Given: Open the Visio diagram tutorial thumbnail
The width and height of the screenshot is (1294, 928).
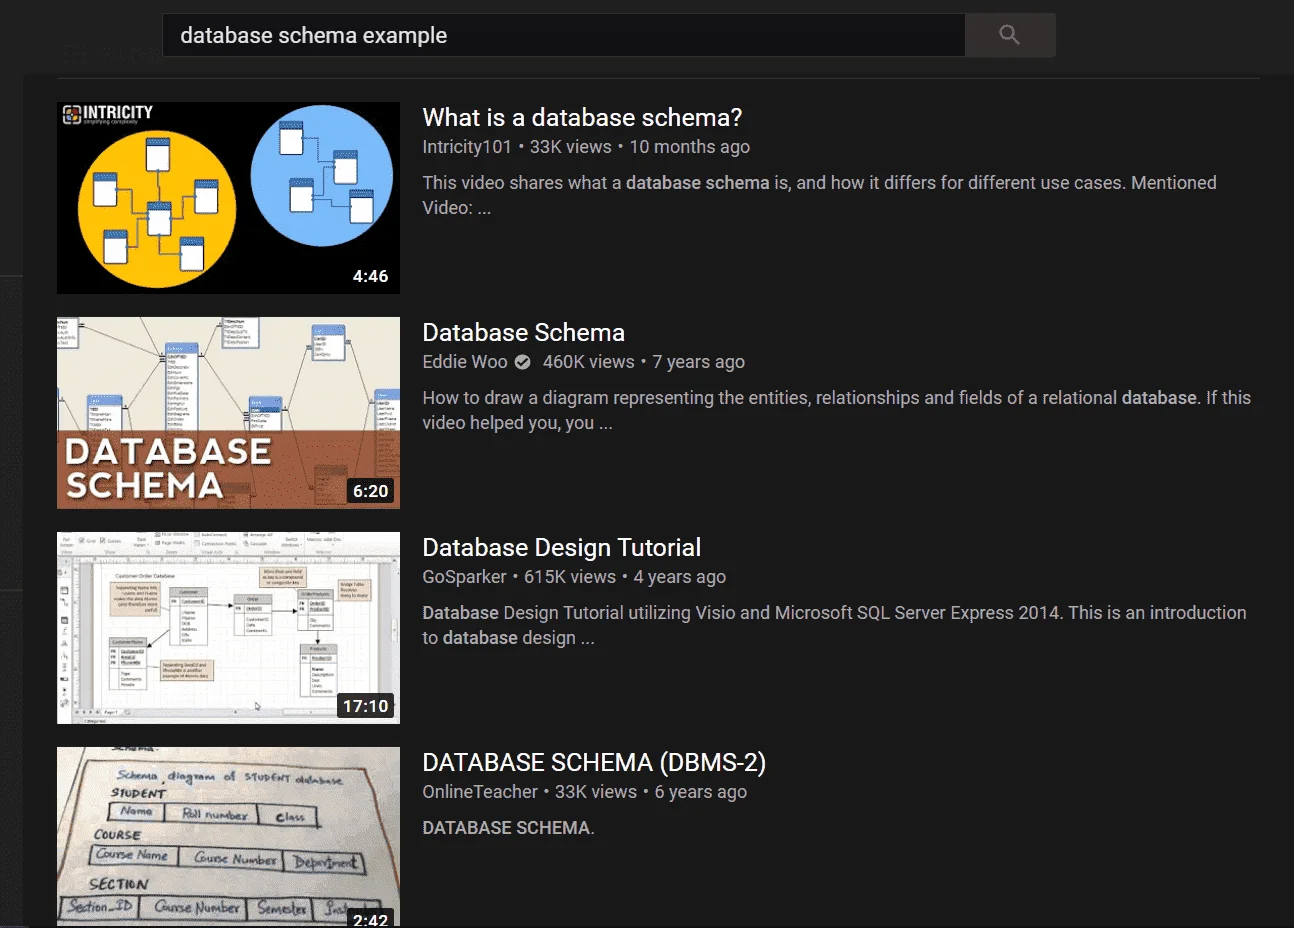Looking at the screenshot, I should (228, 628).
